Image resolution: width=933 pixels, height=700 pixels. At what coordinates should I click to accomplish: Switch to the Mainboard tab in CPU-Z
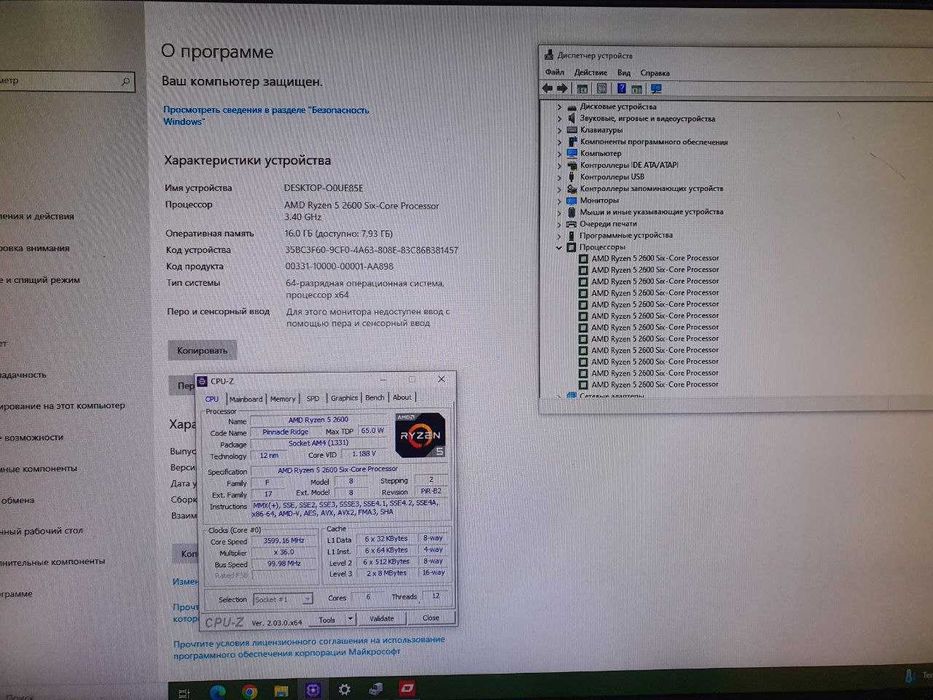tap(246, 399)
